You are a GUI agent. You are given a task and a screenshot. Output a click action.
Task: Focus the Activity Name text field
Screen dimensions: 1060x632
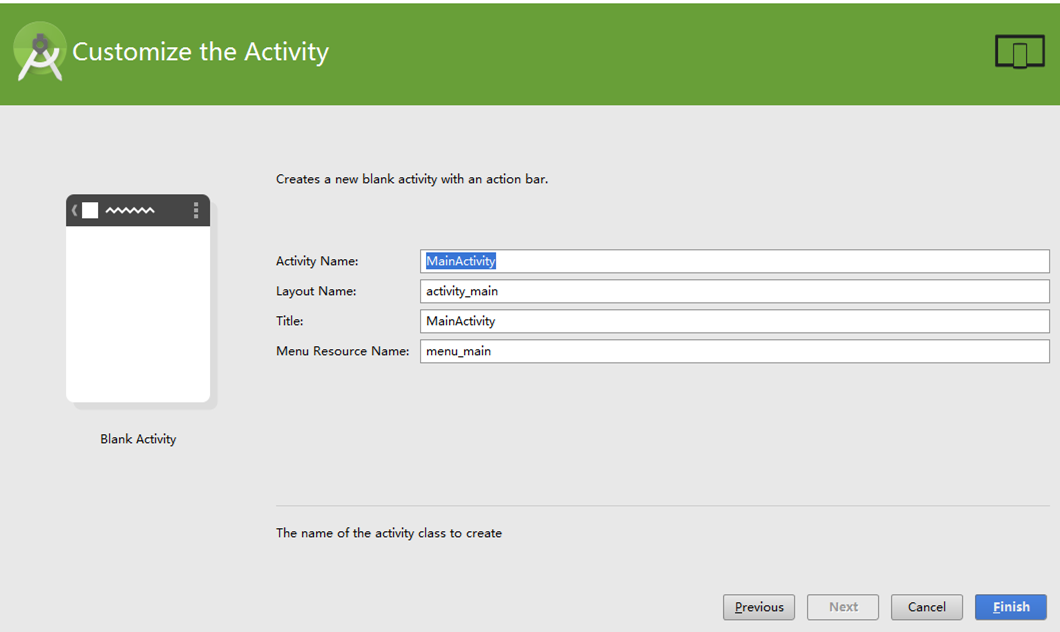(x=734, y=261)
